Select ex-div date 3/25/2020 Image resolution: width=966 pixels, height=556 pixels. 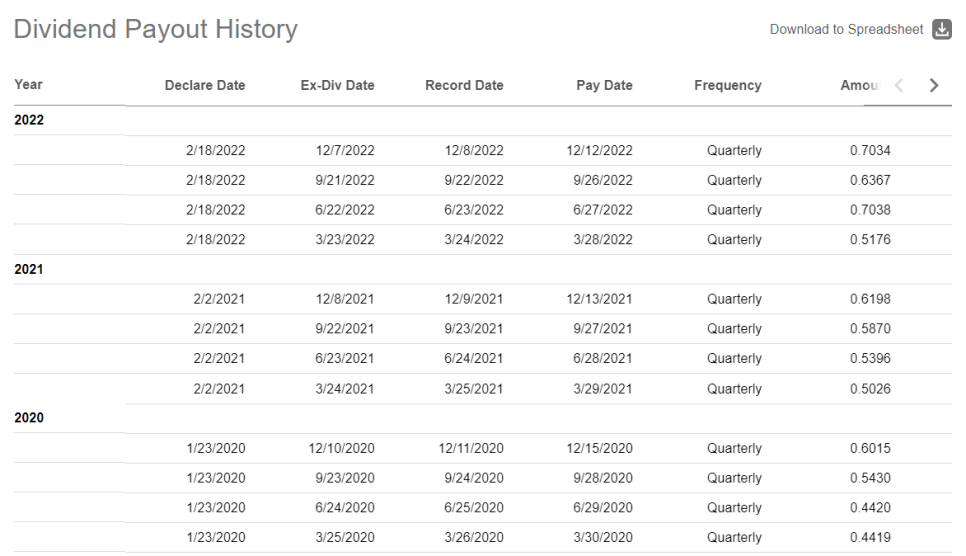(x=345, y=538)
